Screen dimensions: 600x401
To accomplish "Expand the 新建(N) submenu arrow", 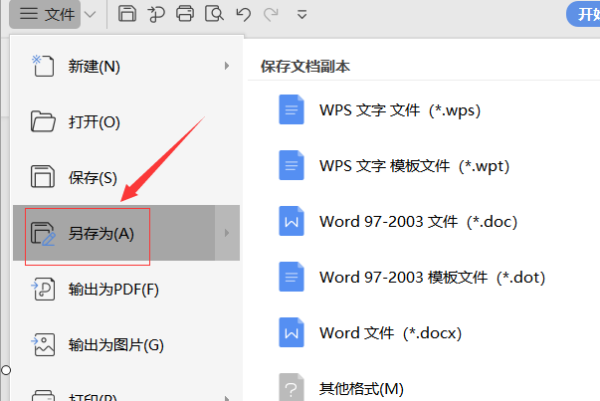I will click(x=227, y=66).
